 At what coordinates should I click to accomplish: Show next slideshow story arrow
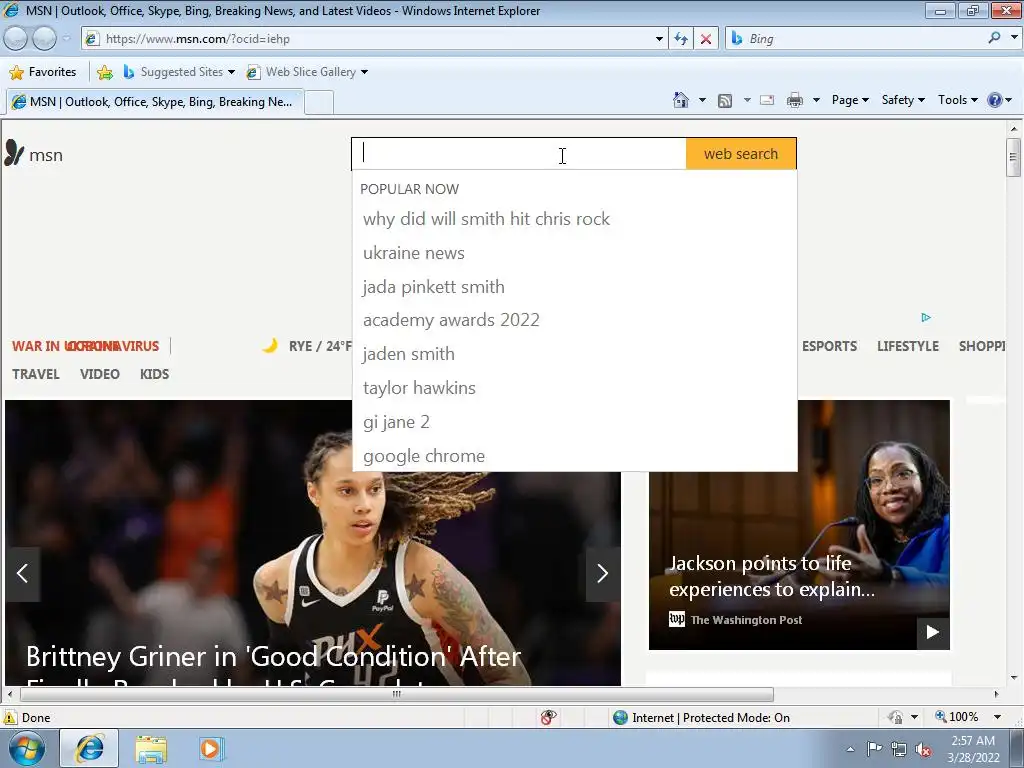(603, 573)
